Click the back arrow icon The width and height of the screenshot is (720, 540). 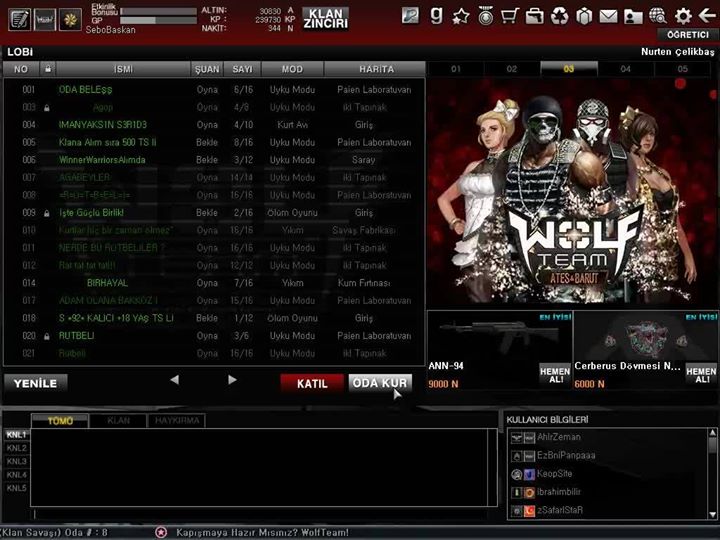pyautogui.click(x=707, y=16)
